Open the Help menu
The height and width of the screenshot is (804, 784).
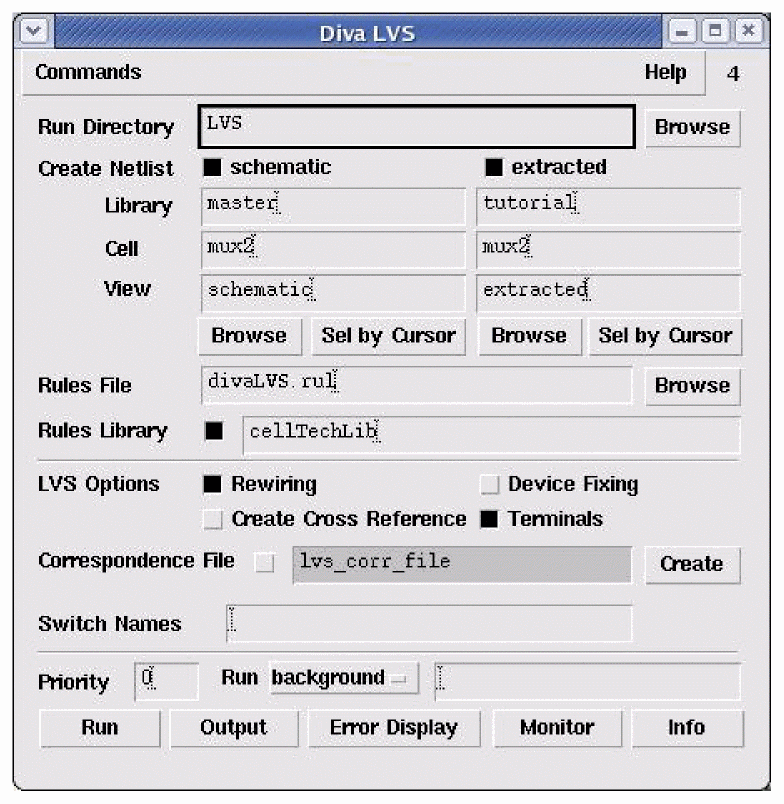click(665, 72)
